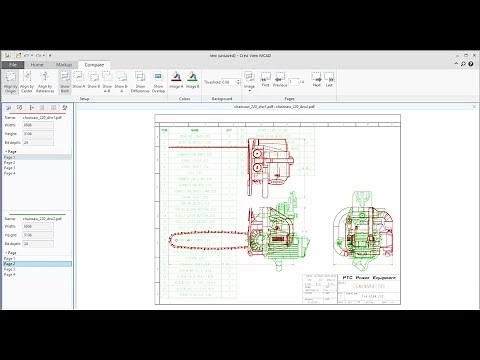Select Page 3 of the second image
Screen dimensions: 480x360
37,269
